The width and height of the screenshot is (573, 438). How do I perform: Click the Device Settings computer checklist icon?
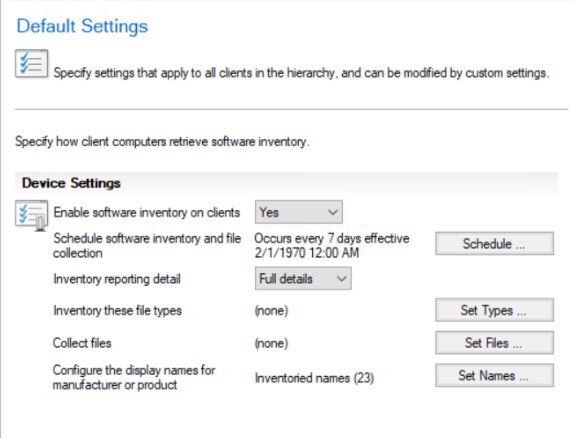(x=31, y=215)
